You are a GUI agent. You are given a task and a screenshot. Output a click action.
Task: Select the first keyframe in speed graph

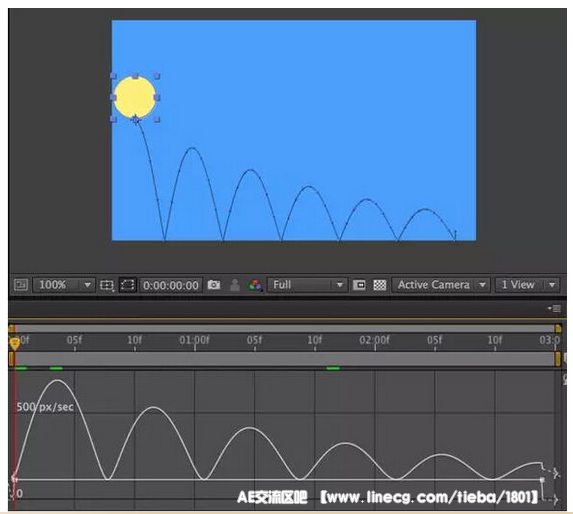14,479
